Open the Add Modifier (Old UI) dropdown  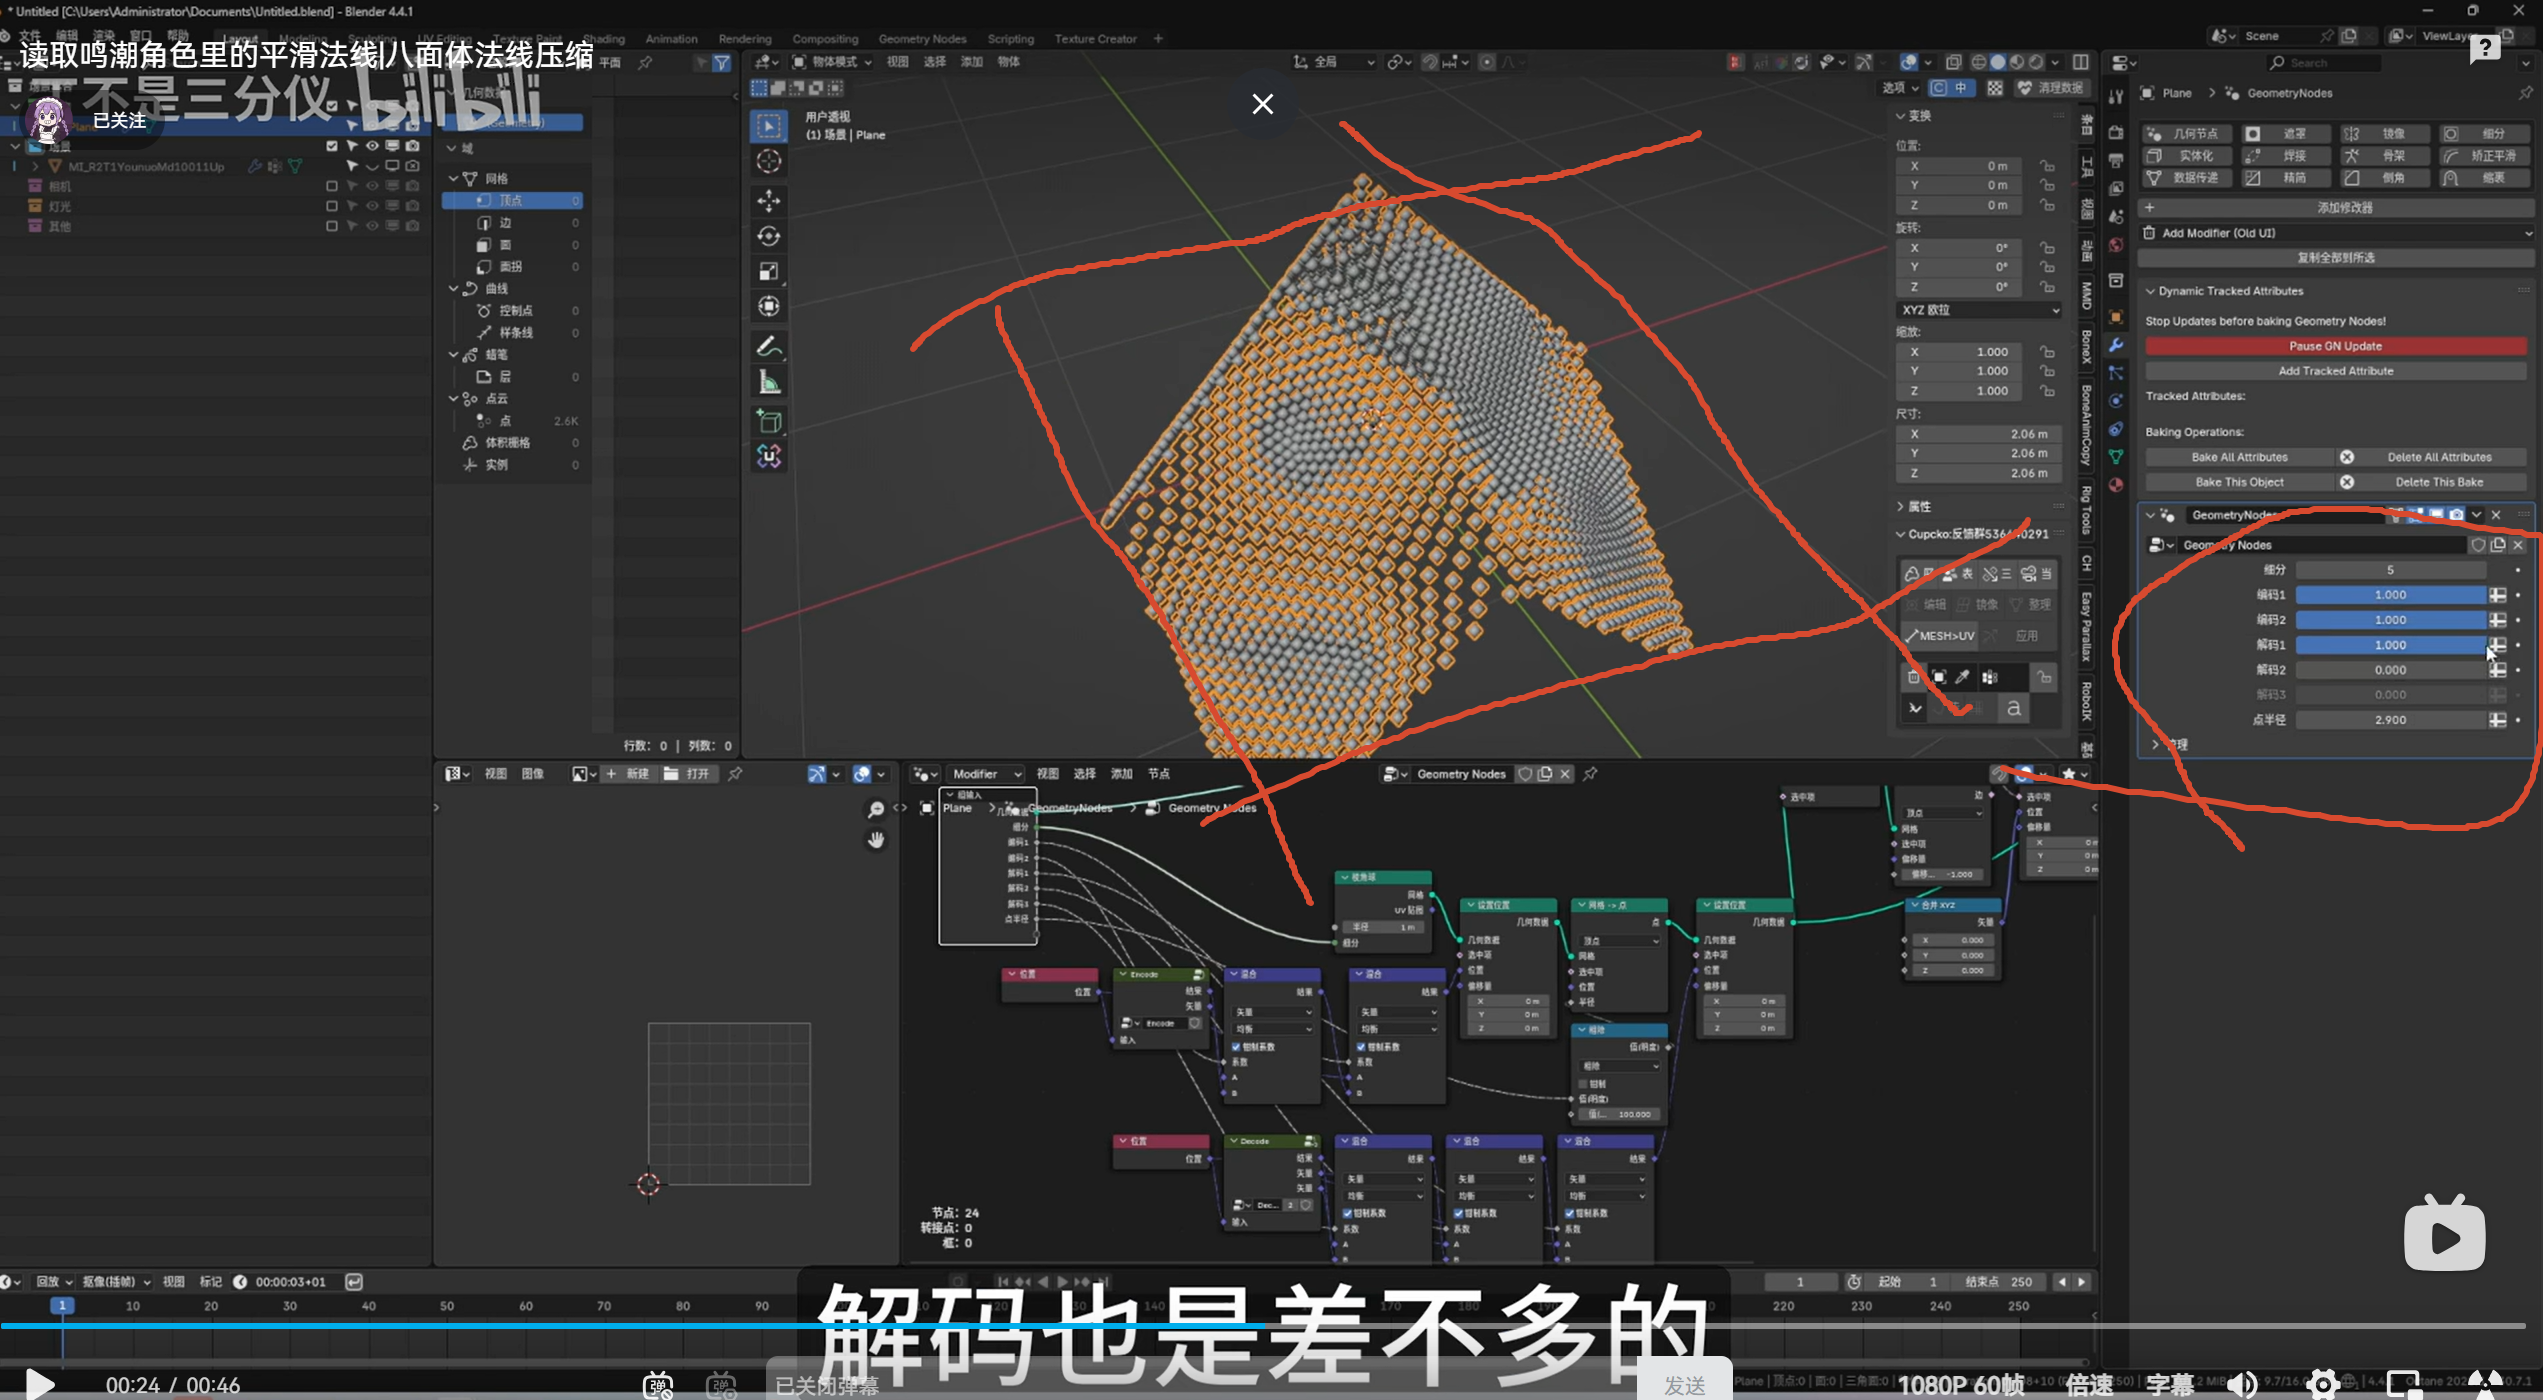2336,233
